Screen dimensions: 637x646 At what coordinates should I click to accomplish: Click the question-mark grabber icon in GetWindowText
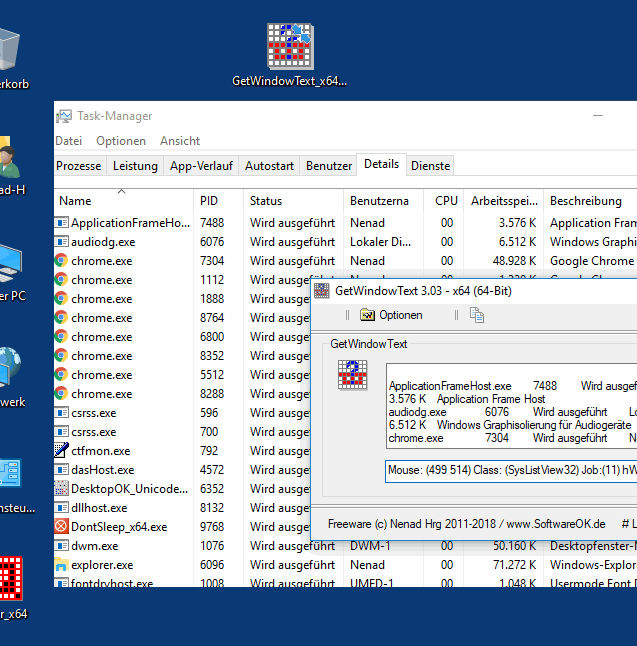point(352,374)
